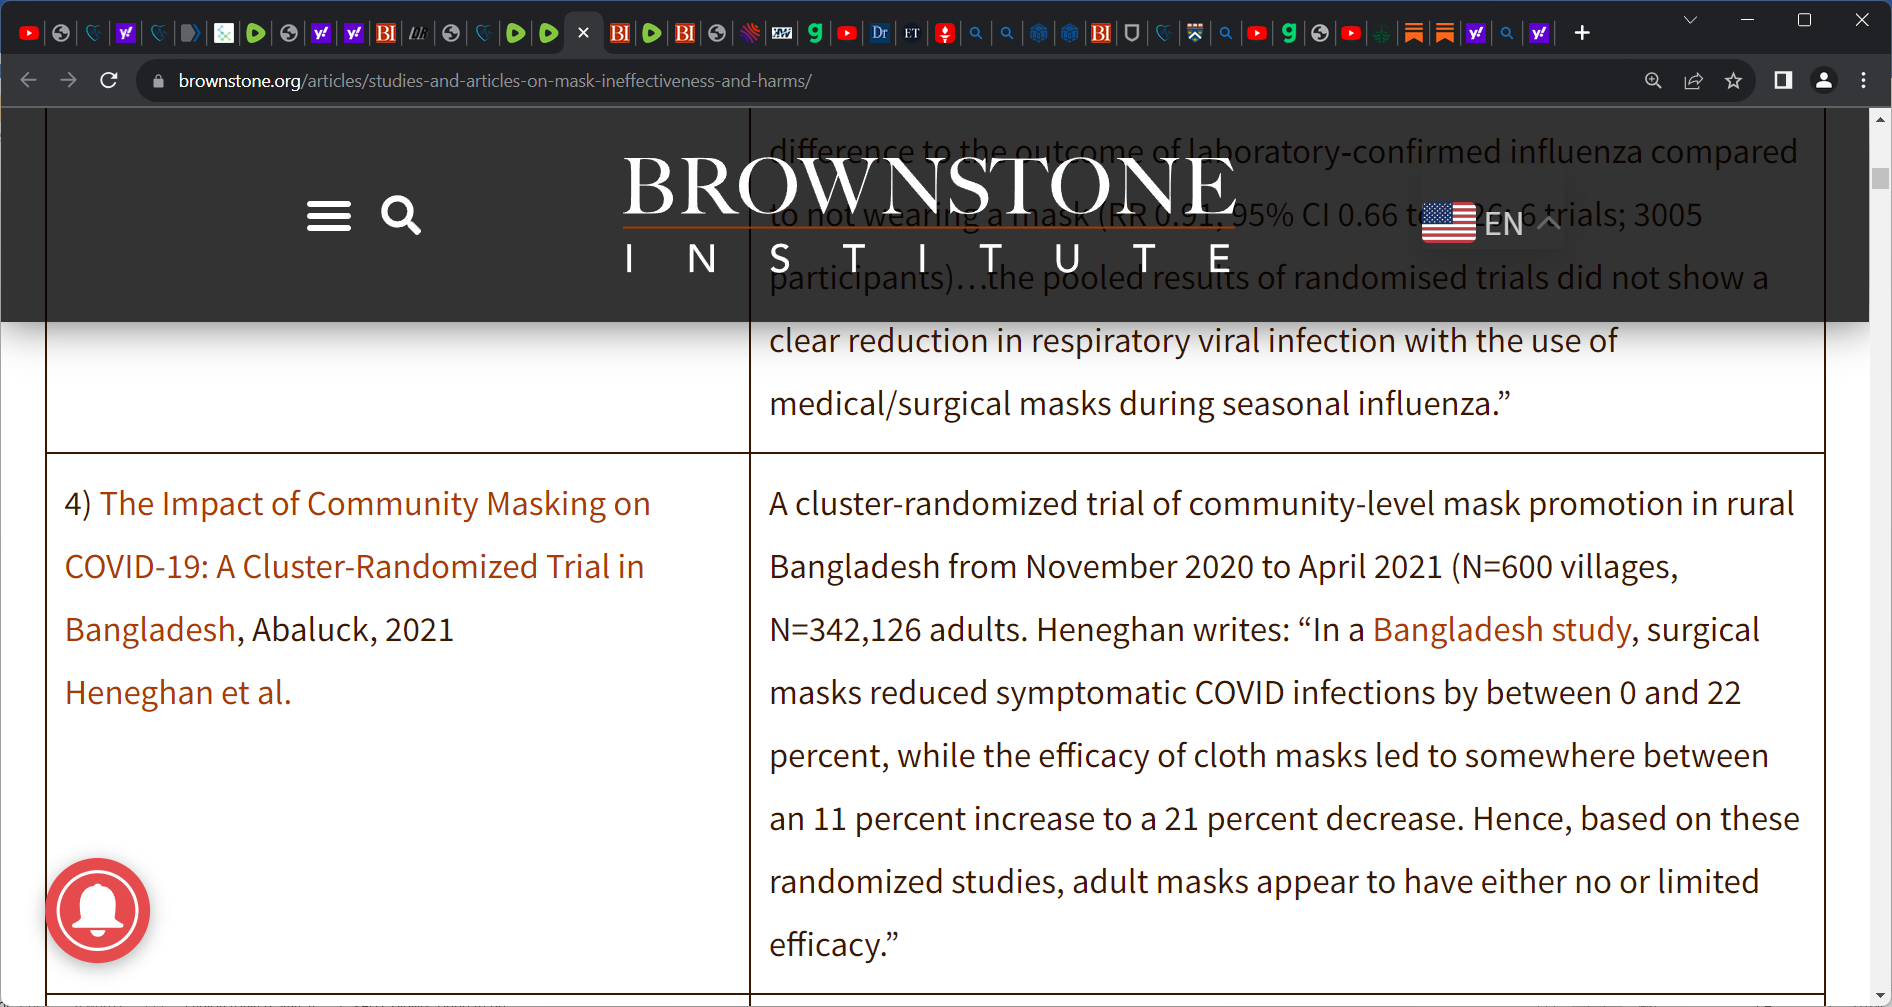Viewport: 1892px width, 1007px height.
Task: Switch to the university crest favicon tab
Action: point(1195,33)
